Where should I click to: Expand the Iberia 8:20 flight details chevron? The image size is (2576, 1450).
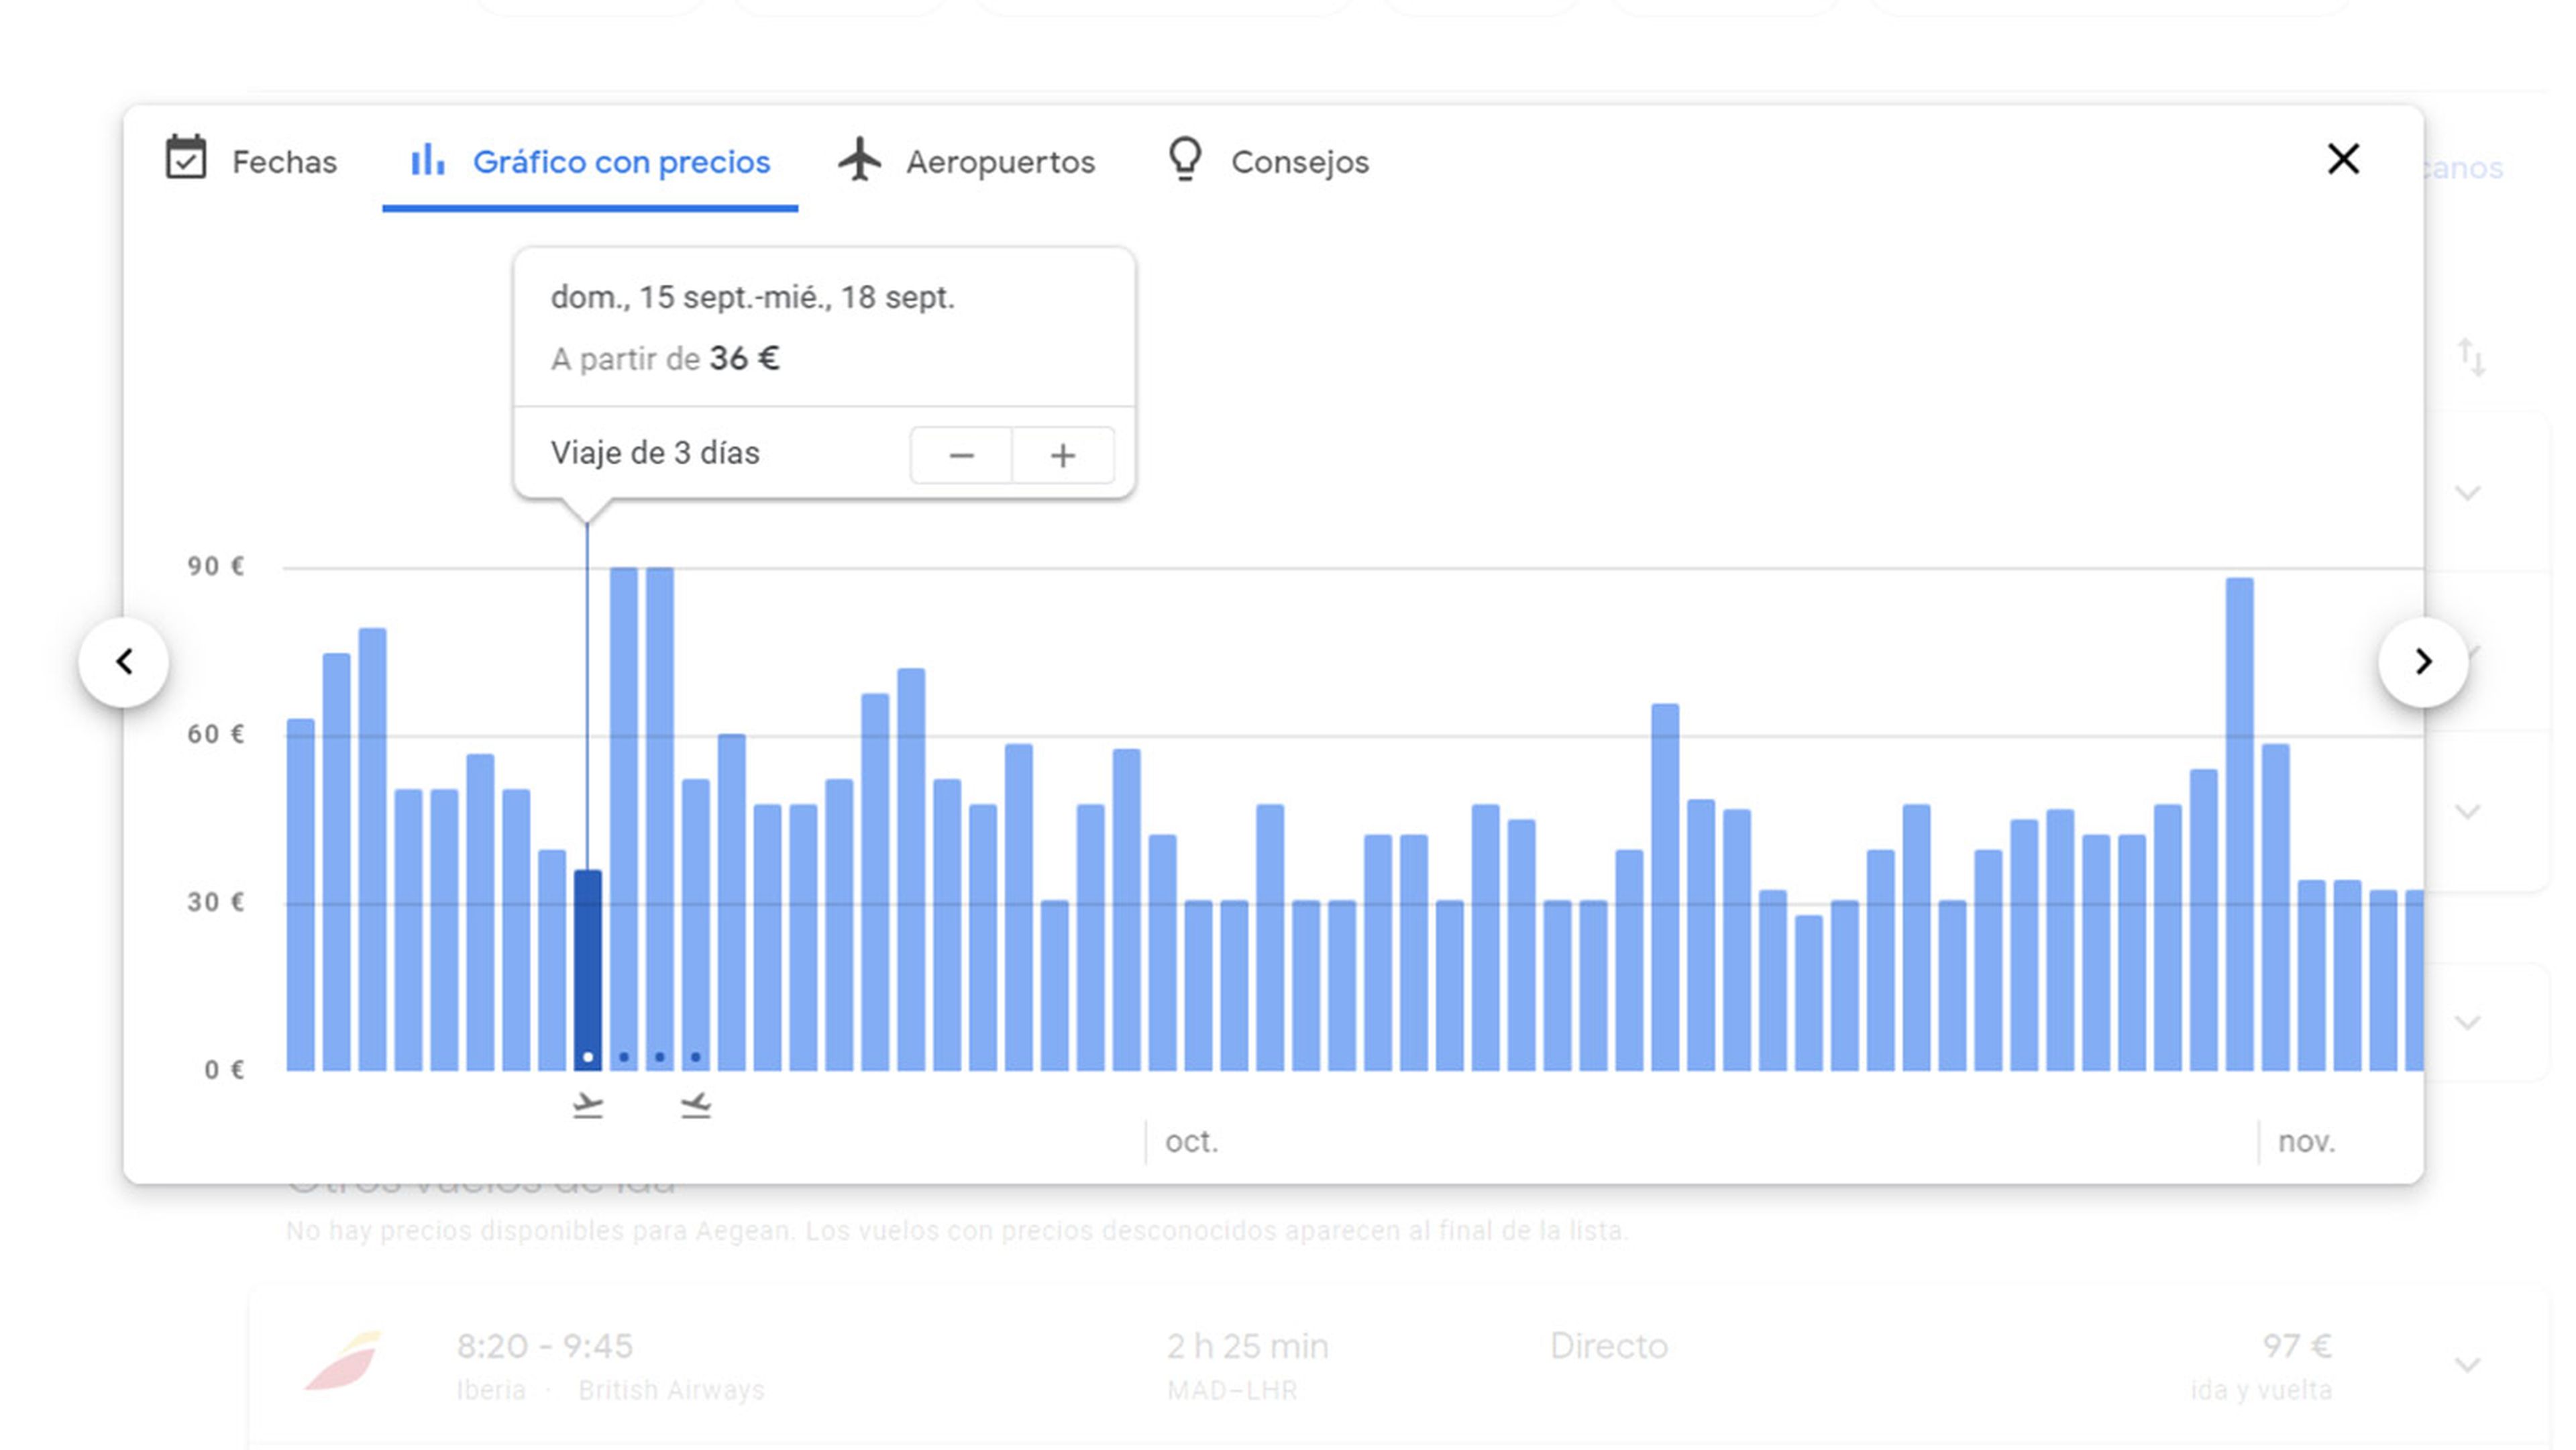point(2467,1365)
